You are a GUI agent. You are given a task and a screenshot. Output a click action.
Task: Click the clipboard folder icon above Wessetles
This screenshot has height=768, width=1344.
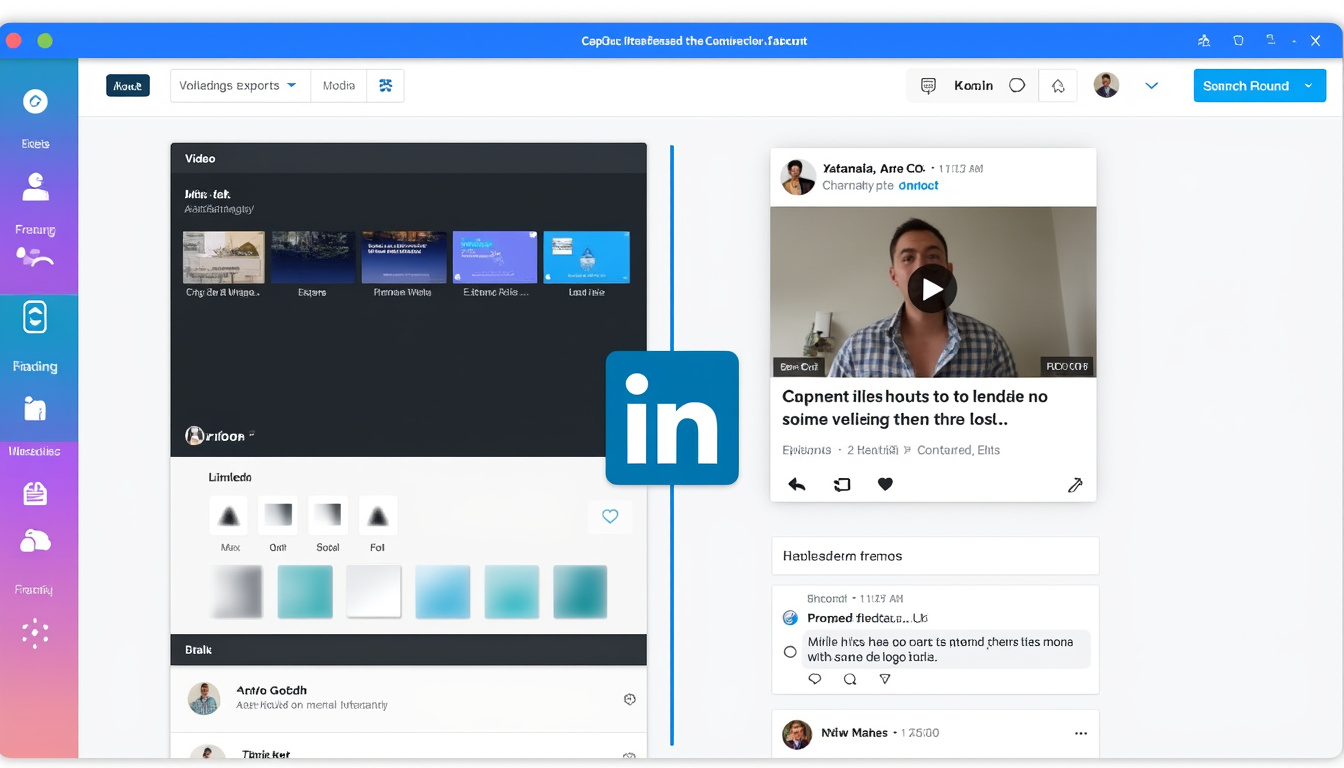pyautogui.click(x=35, y=408)
